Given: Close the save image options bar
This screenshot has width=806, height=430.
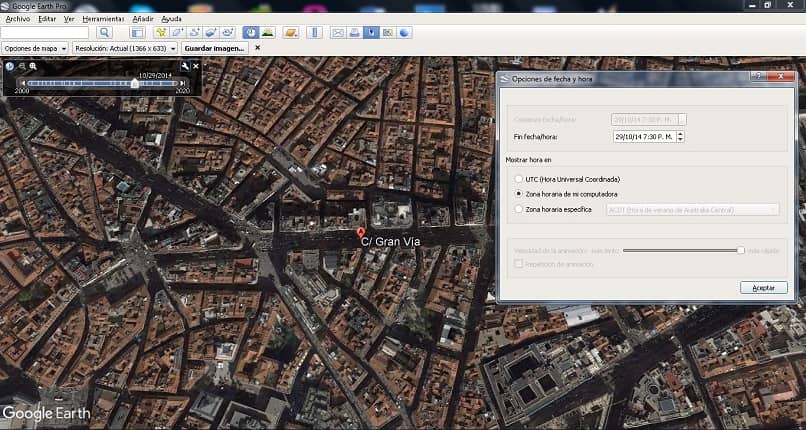Looking at the screenshot, I should (x=258, y=48).
